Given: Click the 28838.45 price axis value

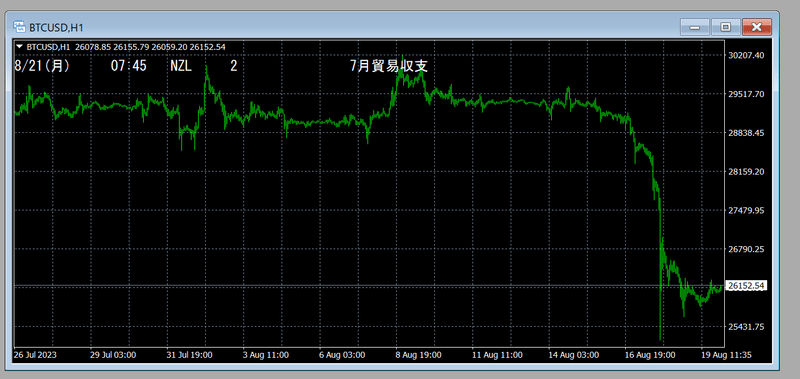Looking at the screenshot, I should click(x=746, y=133).
